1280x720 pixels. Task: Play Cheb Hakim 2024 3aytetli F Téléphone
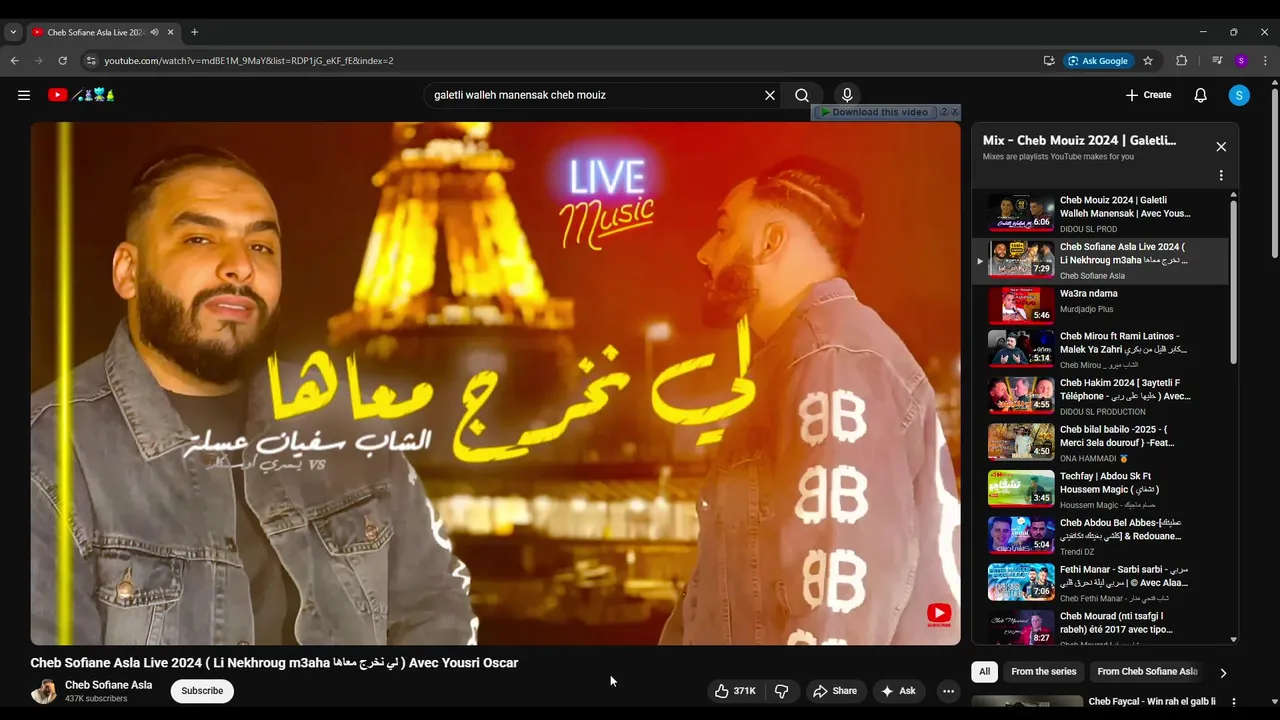1100,396
